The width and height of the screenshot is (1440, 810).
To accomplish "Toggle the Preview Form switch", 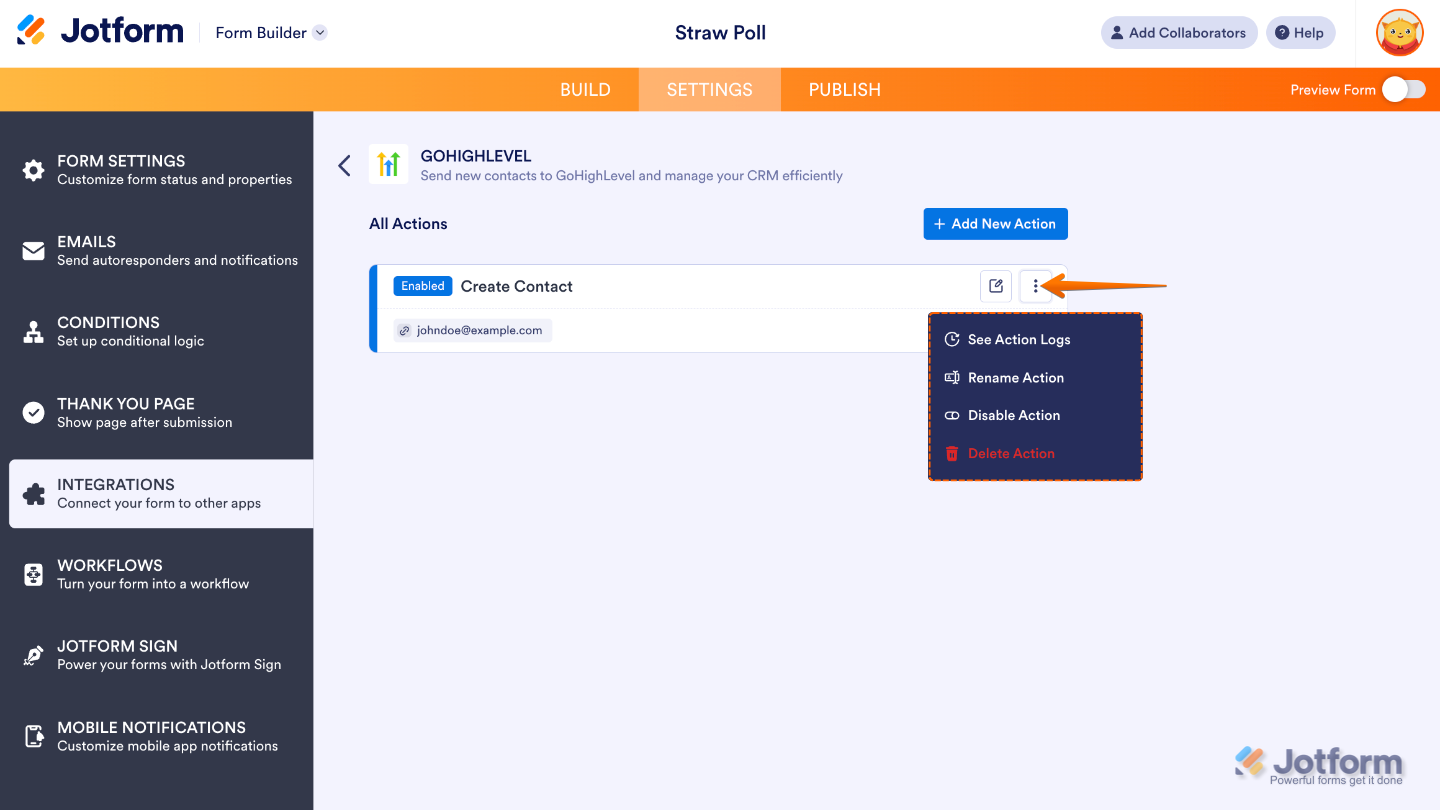I will coord(1403,89).
